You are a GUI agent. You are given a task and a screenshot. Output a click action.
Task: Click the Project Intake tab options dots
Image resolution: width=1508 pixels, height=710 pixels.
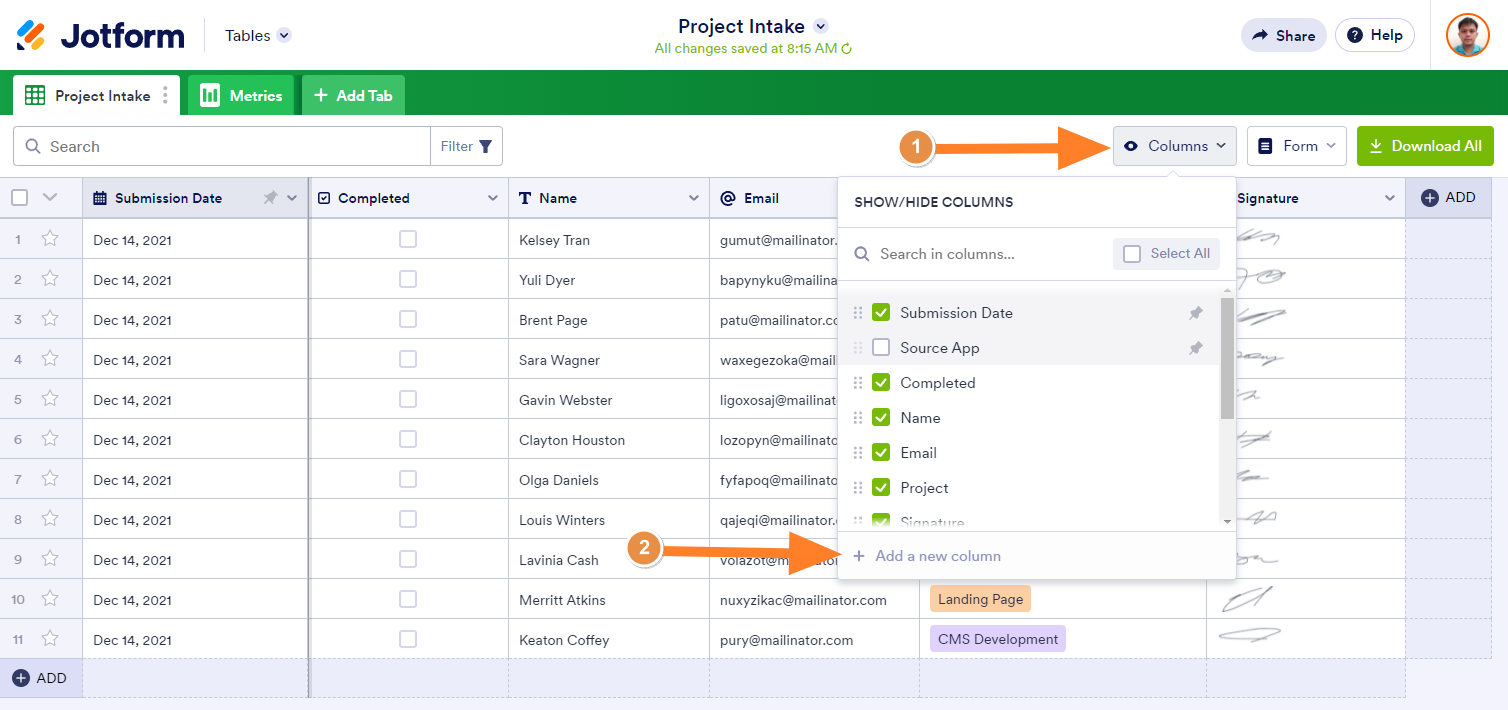165,96
